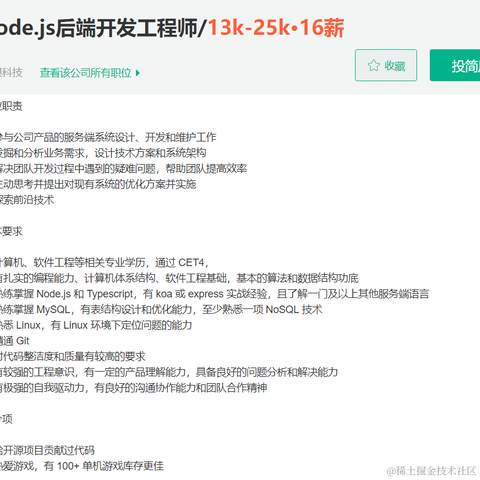480x480 pixels.
Task: Click the line 开源项目贡献过代码
Action: [x=47, y=450]
